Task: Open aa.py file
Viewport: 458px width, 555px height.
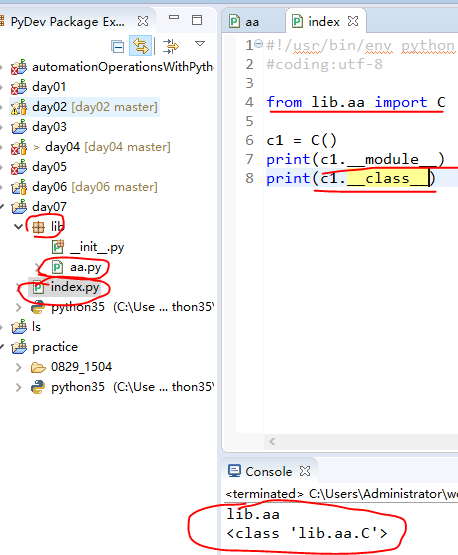Action: (x=85, y=267)
